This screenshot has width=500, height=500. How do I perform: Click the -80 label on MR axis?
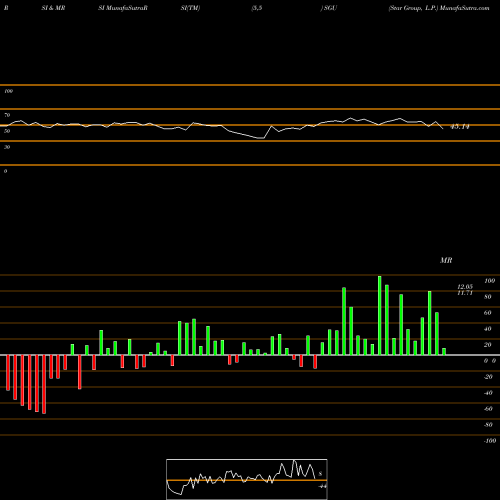[488, 425]
